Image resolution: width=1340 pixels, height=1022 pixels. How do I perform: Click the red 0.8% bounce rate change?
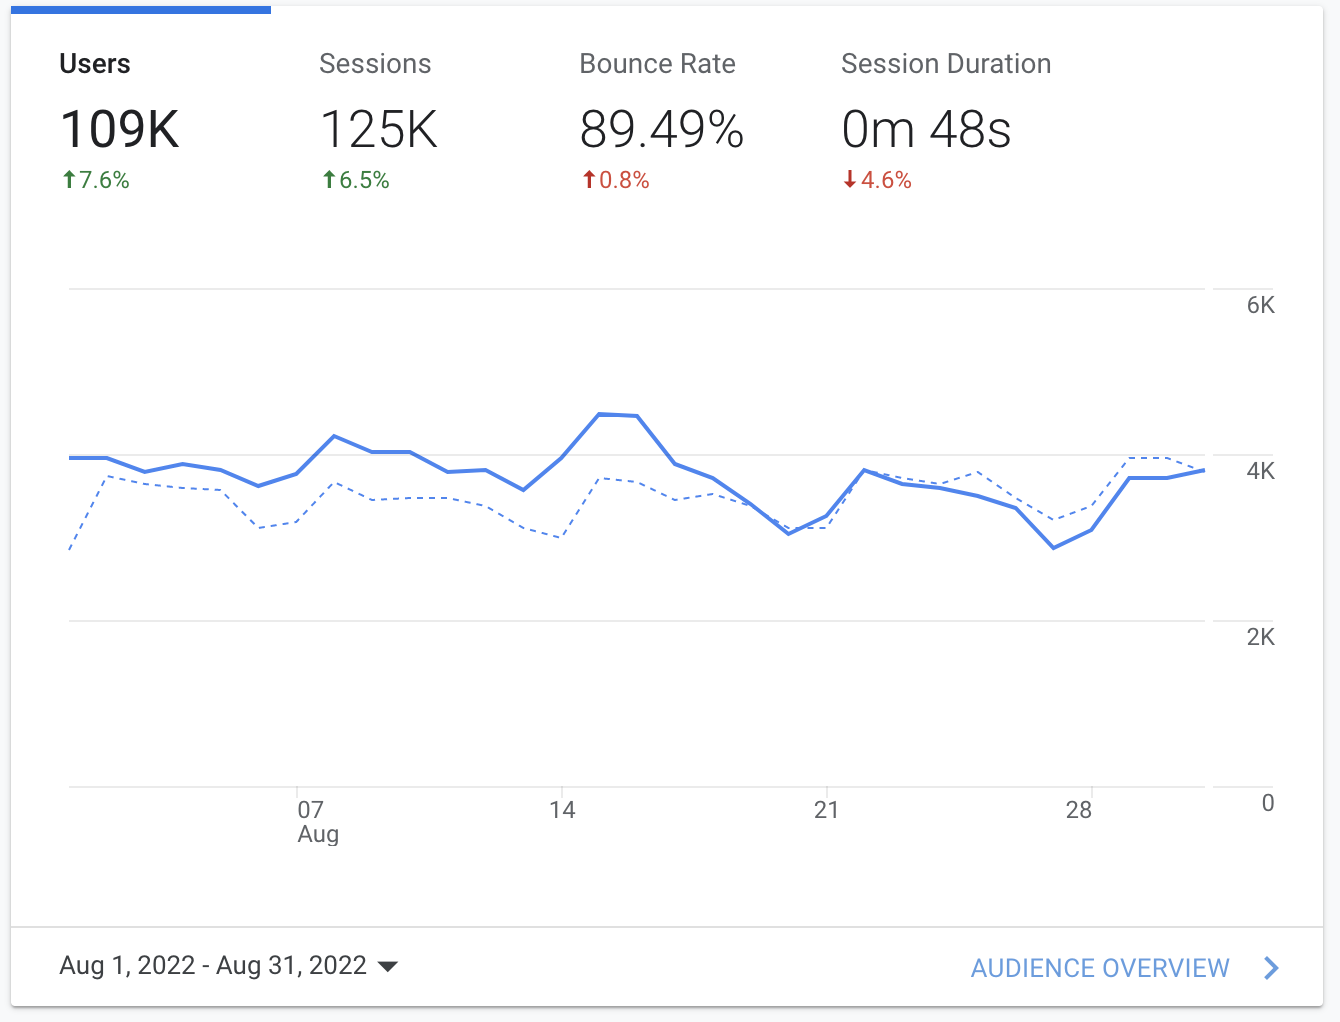coord(616,180)
